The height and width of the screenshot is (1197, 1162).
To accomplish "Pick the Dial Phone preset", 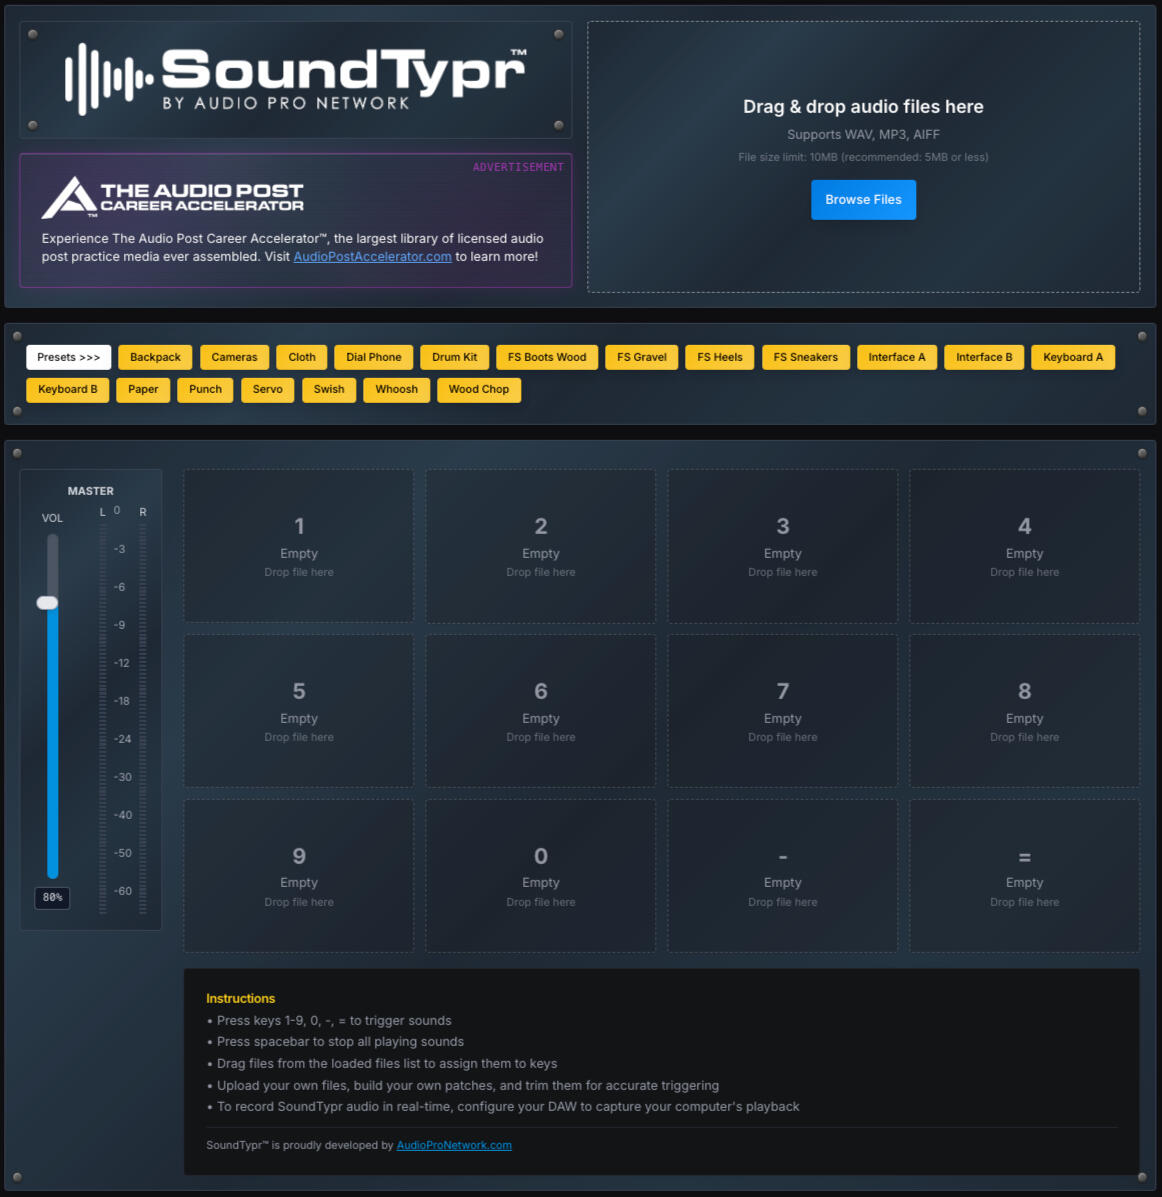I will (x=373, y=357).
